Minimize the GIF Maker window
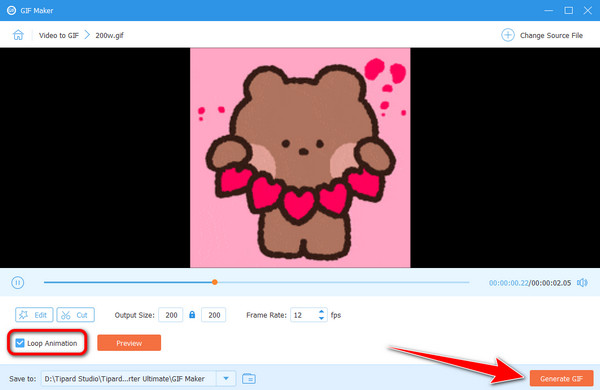Image resolution: width=600 pixels, height=390 pixels. click(549, 10)
